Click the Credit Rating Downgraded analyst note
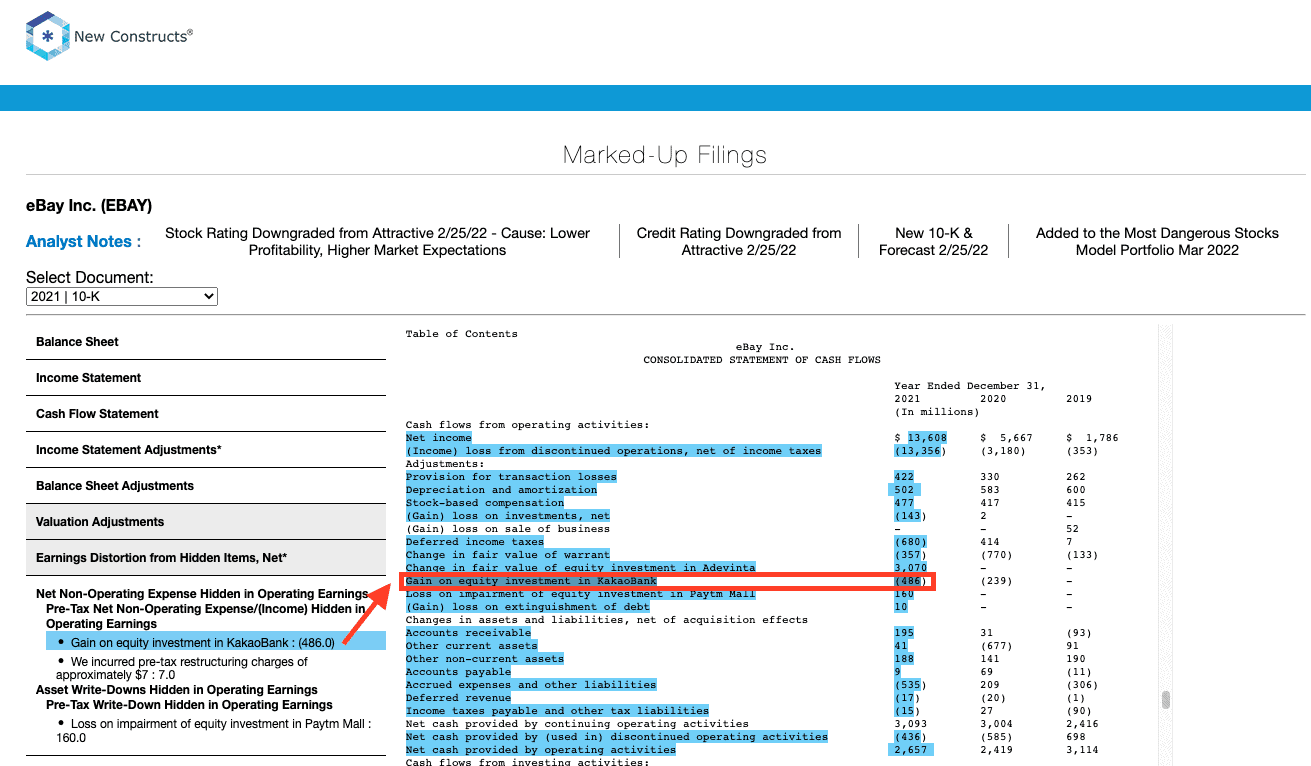Viewport: 1311px width, 766px height. (739, 241)
